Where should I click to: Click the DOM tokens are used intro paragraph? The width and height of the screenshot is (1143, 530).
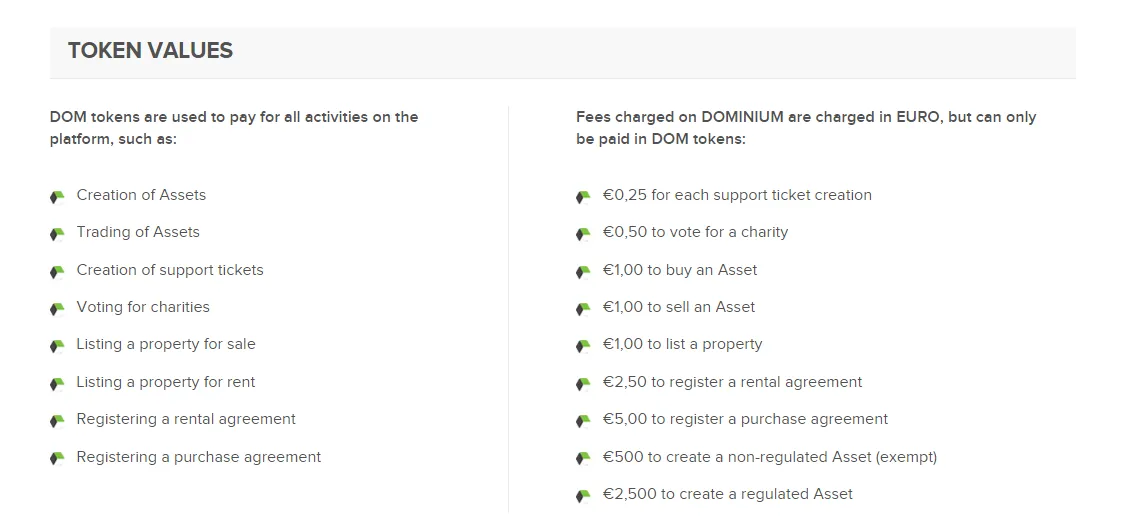point(234,128)
